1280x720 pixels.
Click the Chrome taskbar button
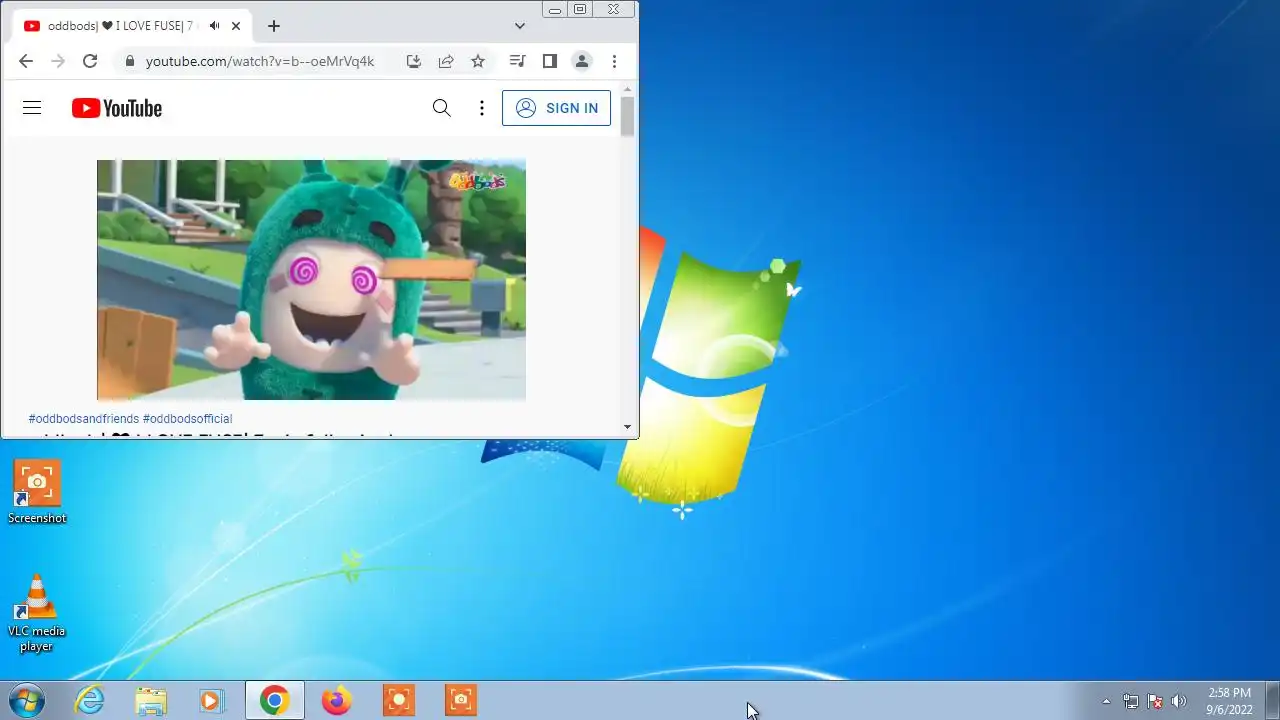point(275,700)
